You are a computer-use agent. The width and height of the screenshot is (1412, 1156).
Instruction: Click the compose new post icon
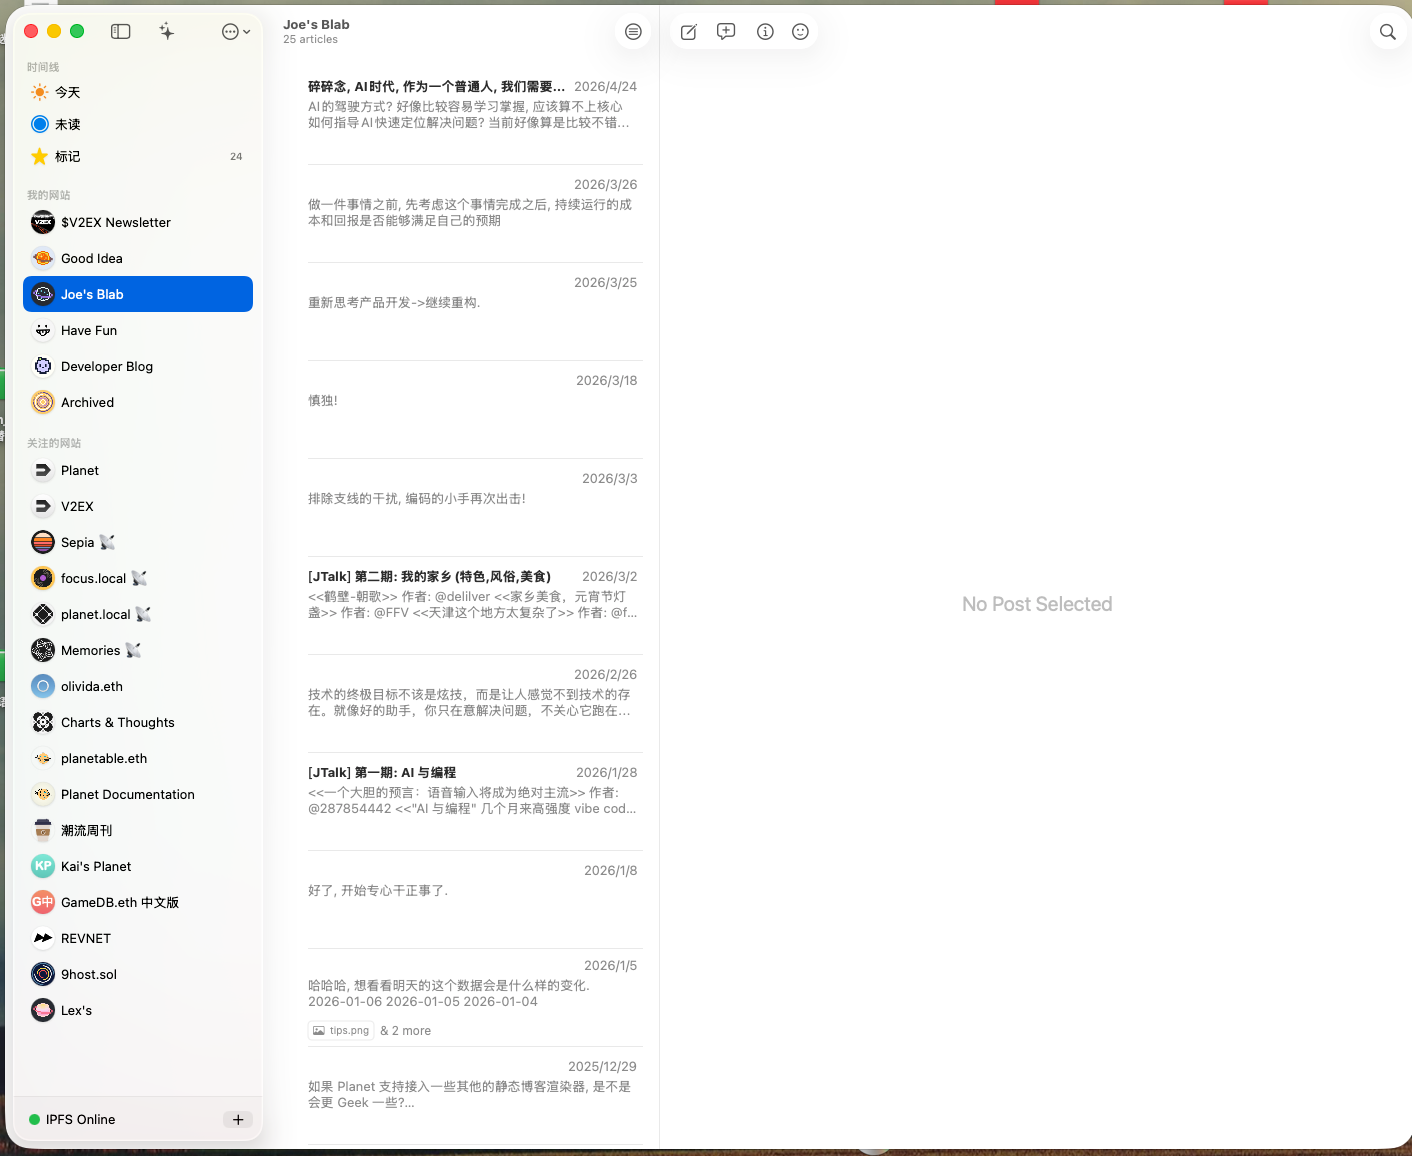click(689, 32)
